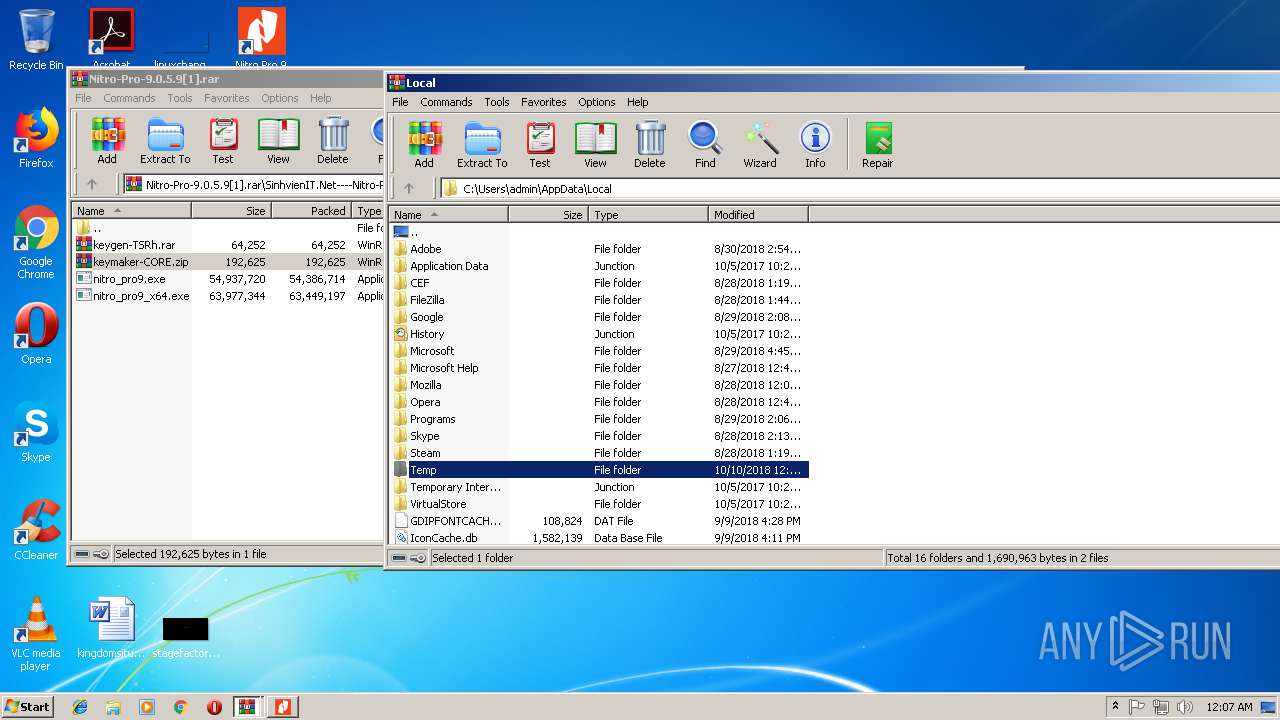Select Firefox desktop shortcut
1280x720 pixels.
(36, 138)
